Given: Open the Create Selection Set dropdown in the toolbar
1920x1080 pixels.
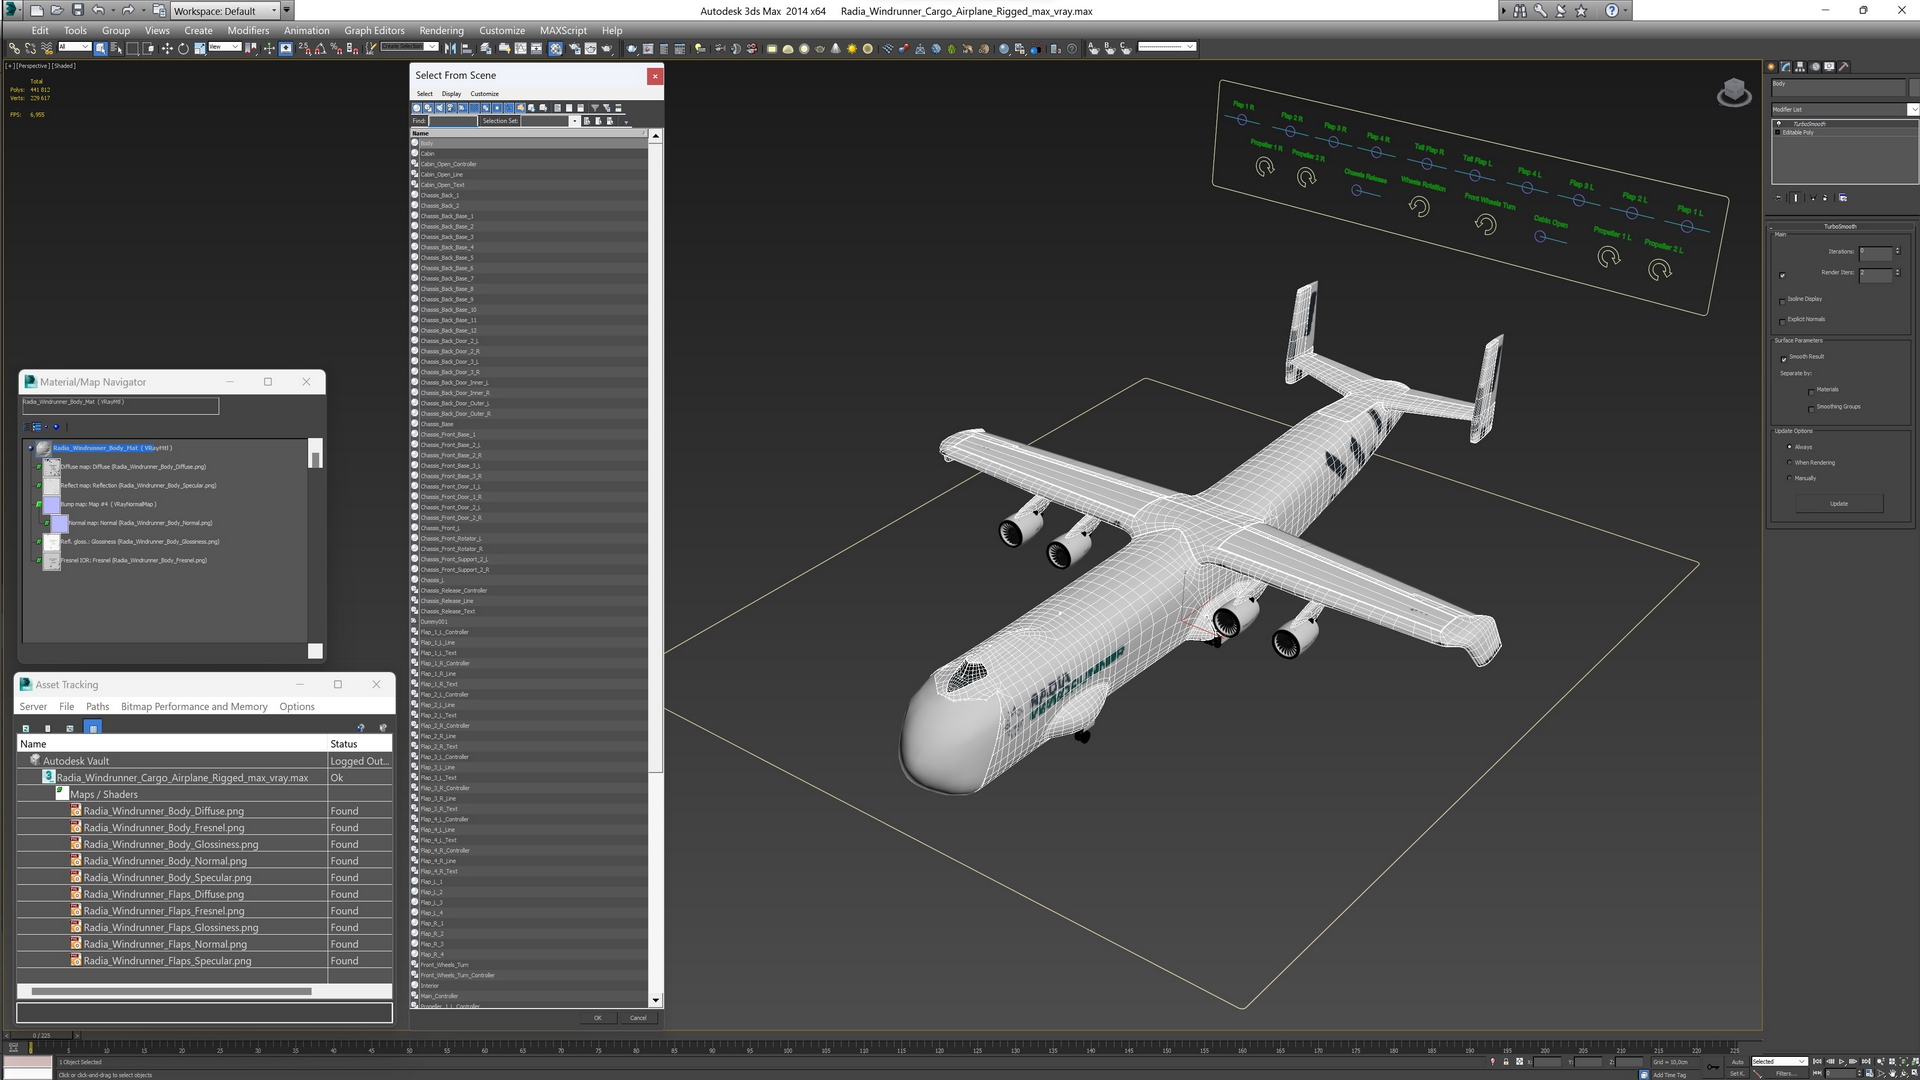Looking at the screenshot, I should click(x=409, y=47).
